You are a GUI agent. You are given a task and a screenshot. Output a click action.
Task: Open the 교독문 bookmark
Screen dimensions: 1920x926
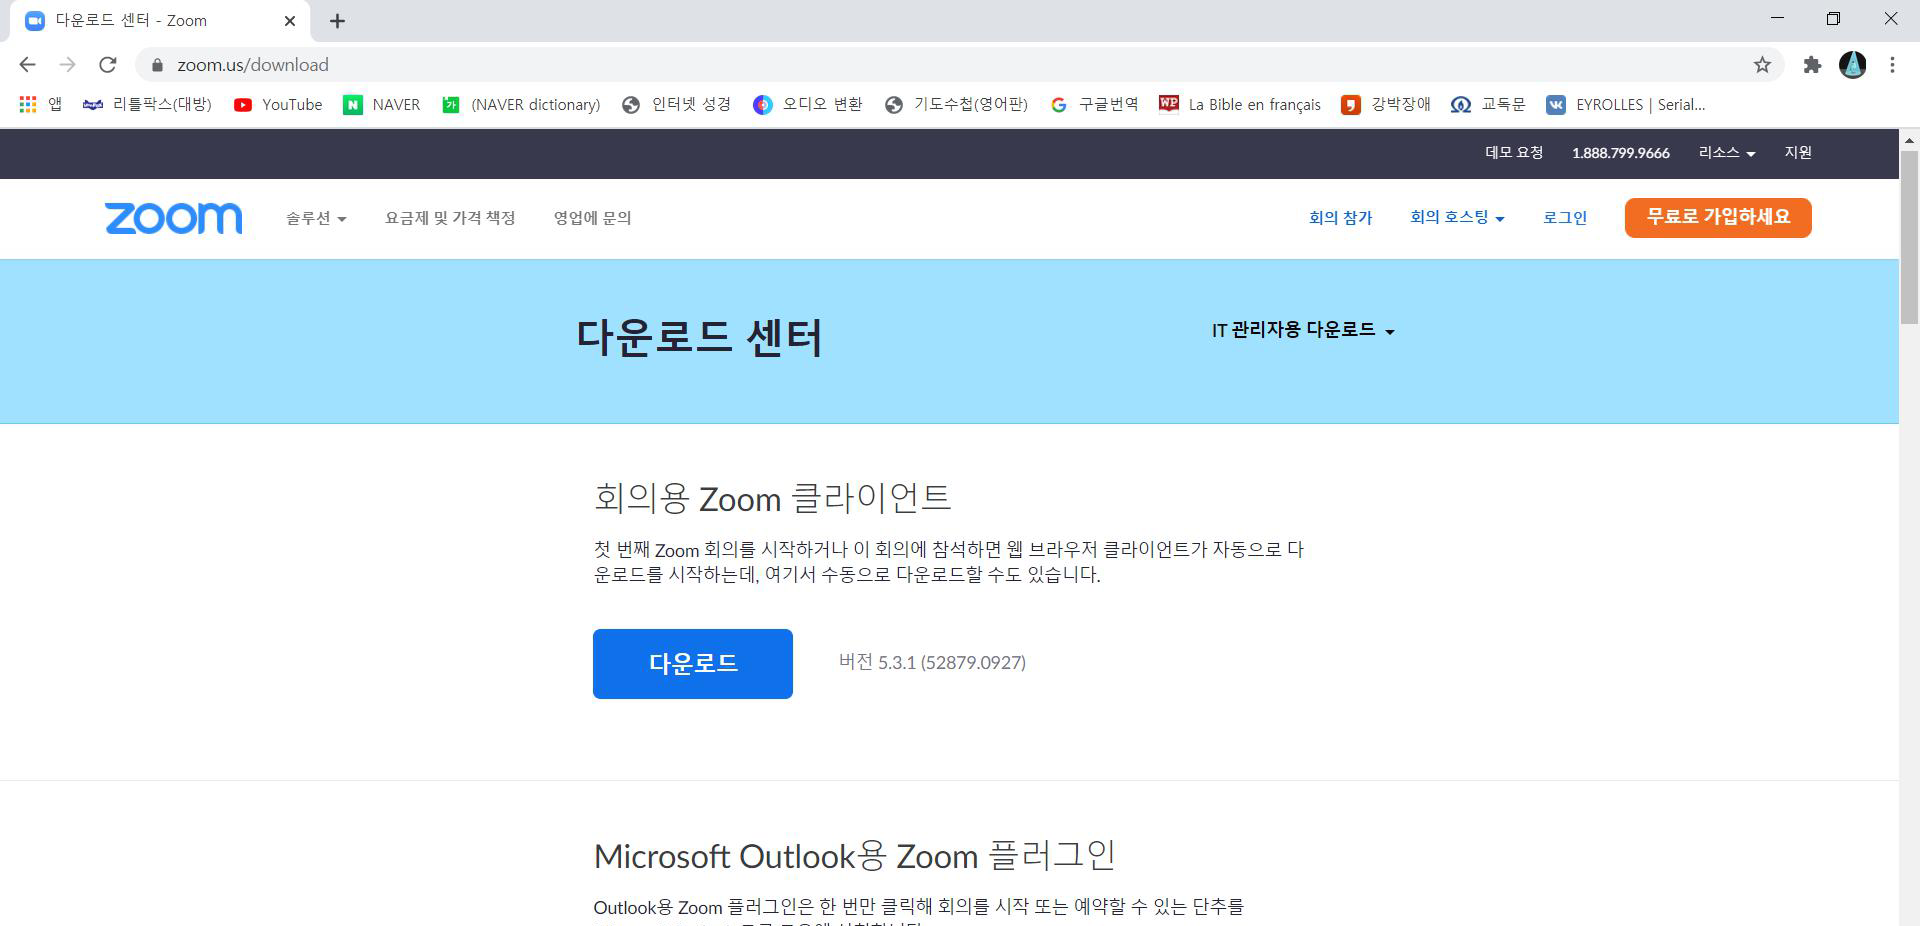tap(1488, 104)
